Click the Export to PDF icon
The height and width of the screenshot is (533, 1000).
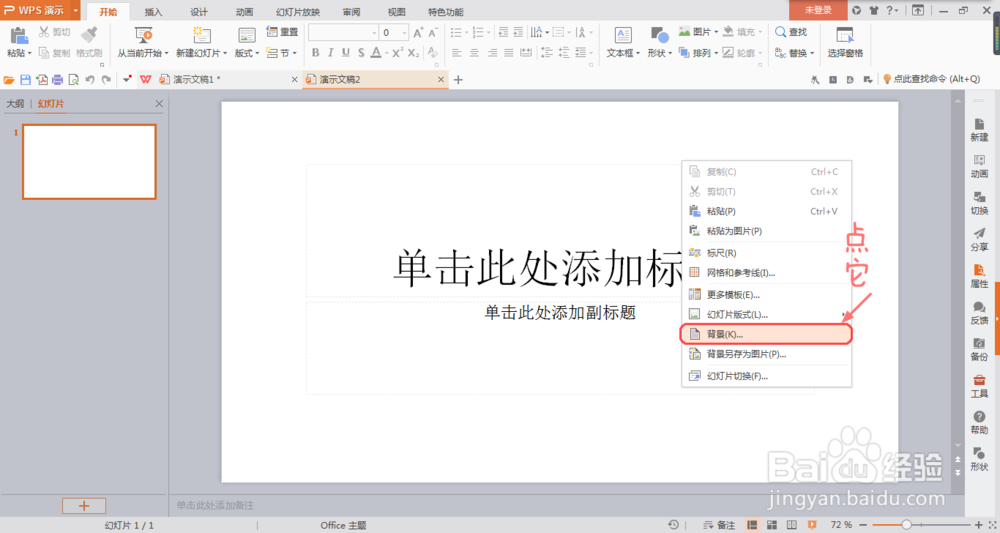click(x=41, y=80)
